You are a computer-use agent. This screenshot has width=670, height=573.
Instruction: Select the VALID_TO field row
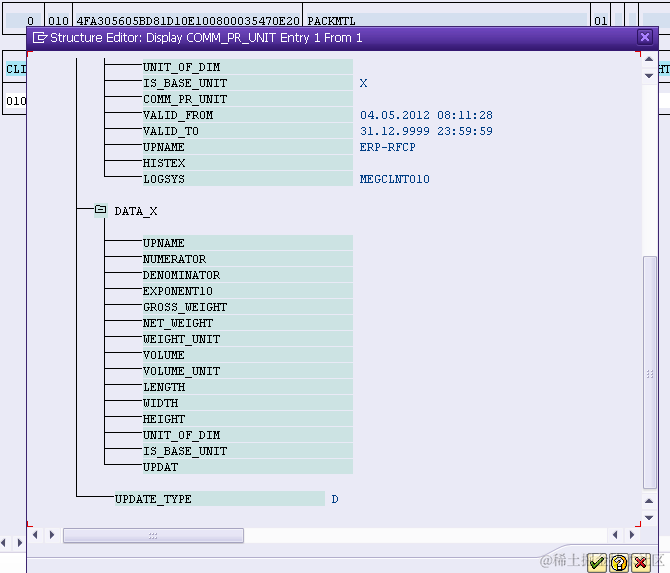click(x=248, y=131)
